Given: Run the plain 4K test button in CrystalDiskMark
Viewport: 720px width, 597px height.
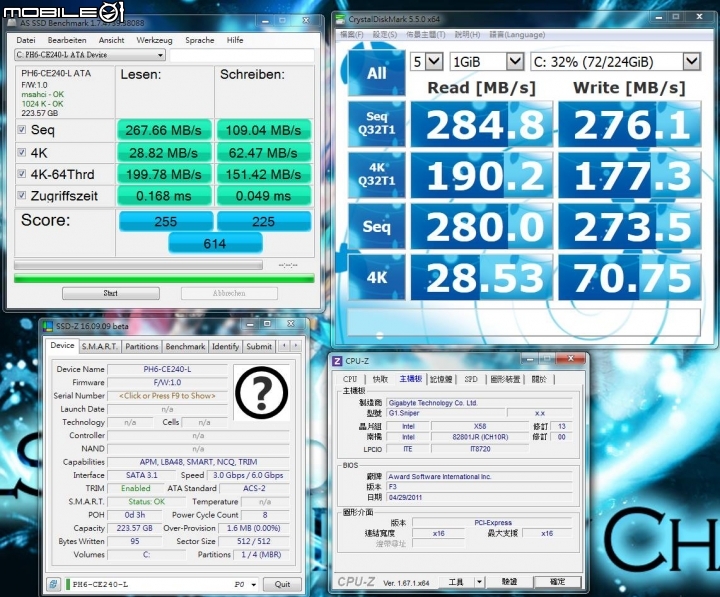Looking at the screenshot, I should pyautogui.click(x=377, y=277).
